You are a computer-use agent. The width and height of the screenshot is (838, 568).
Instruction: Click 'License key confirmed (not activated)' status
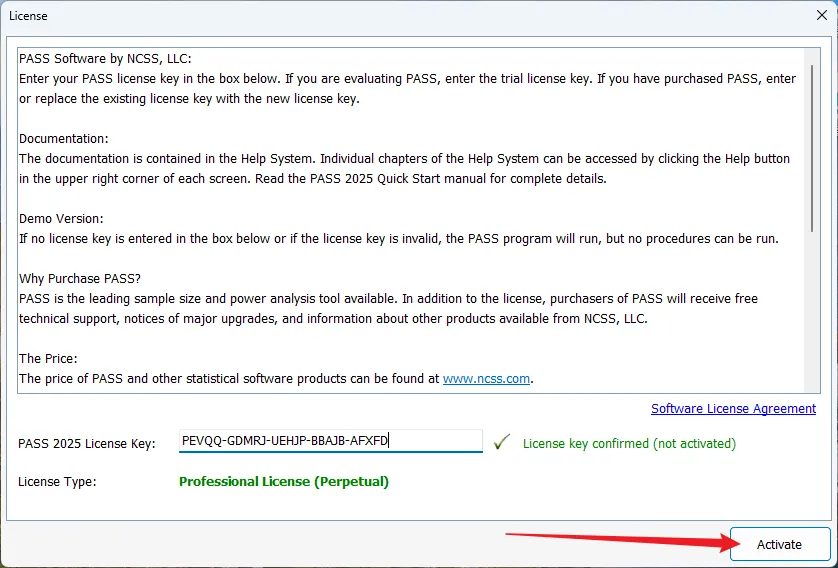[629, 443]
